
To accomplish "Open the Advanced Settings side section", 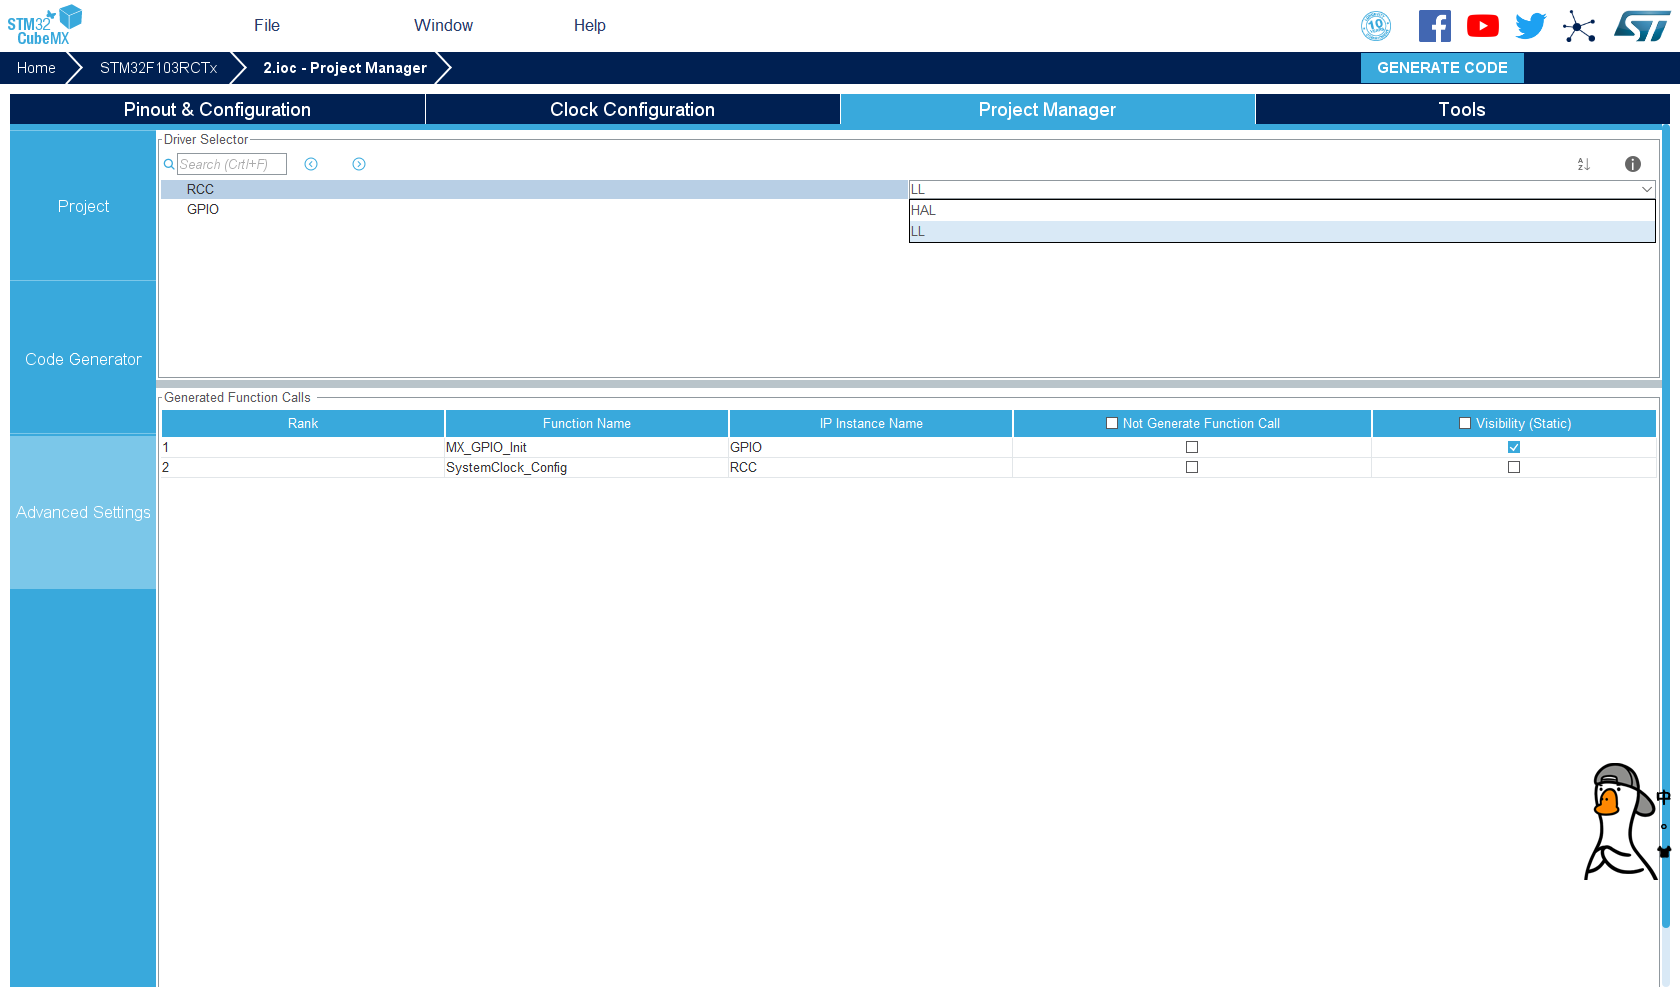I will [x=83, y=512].
